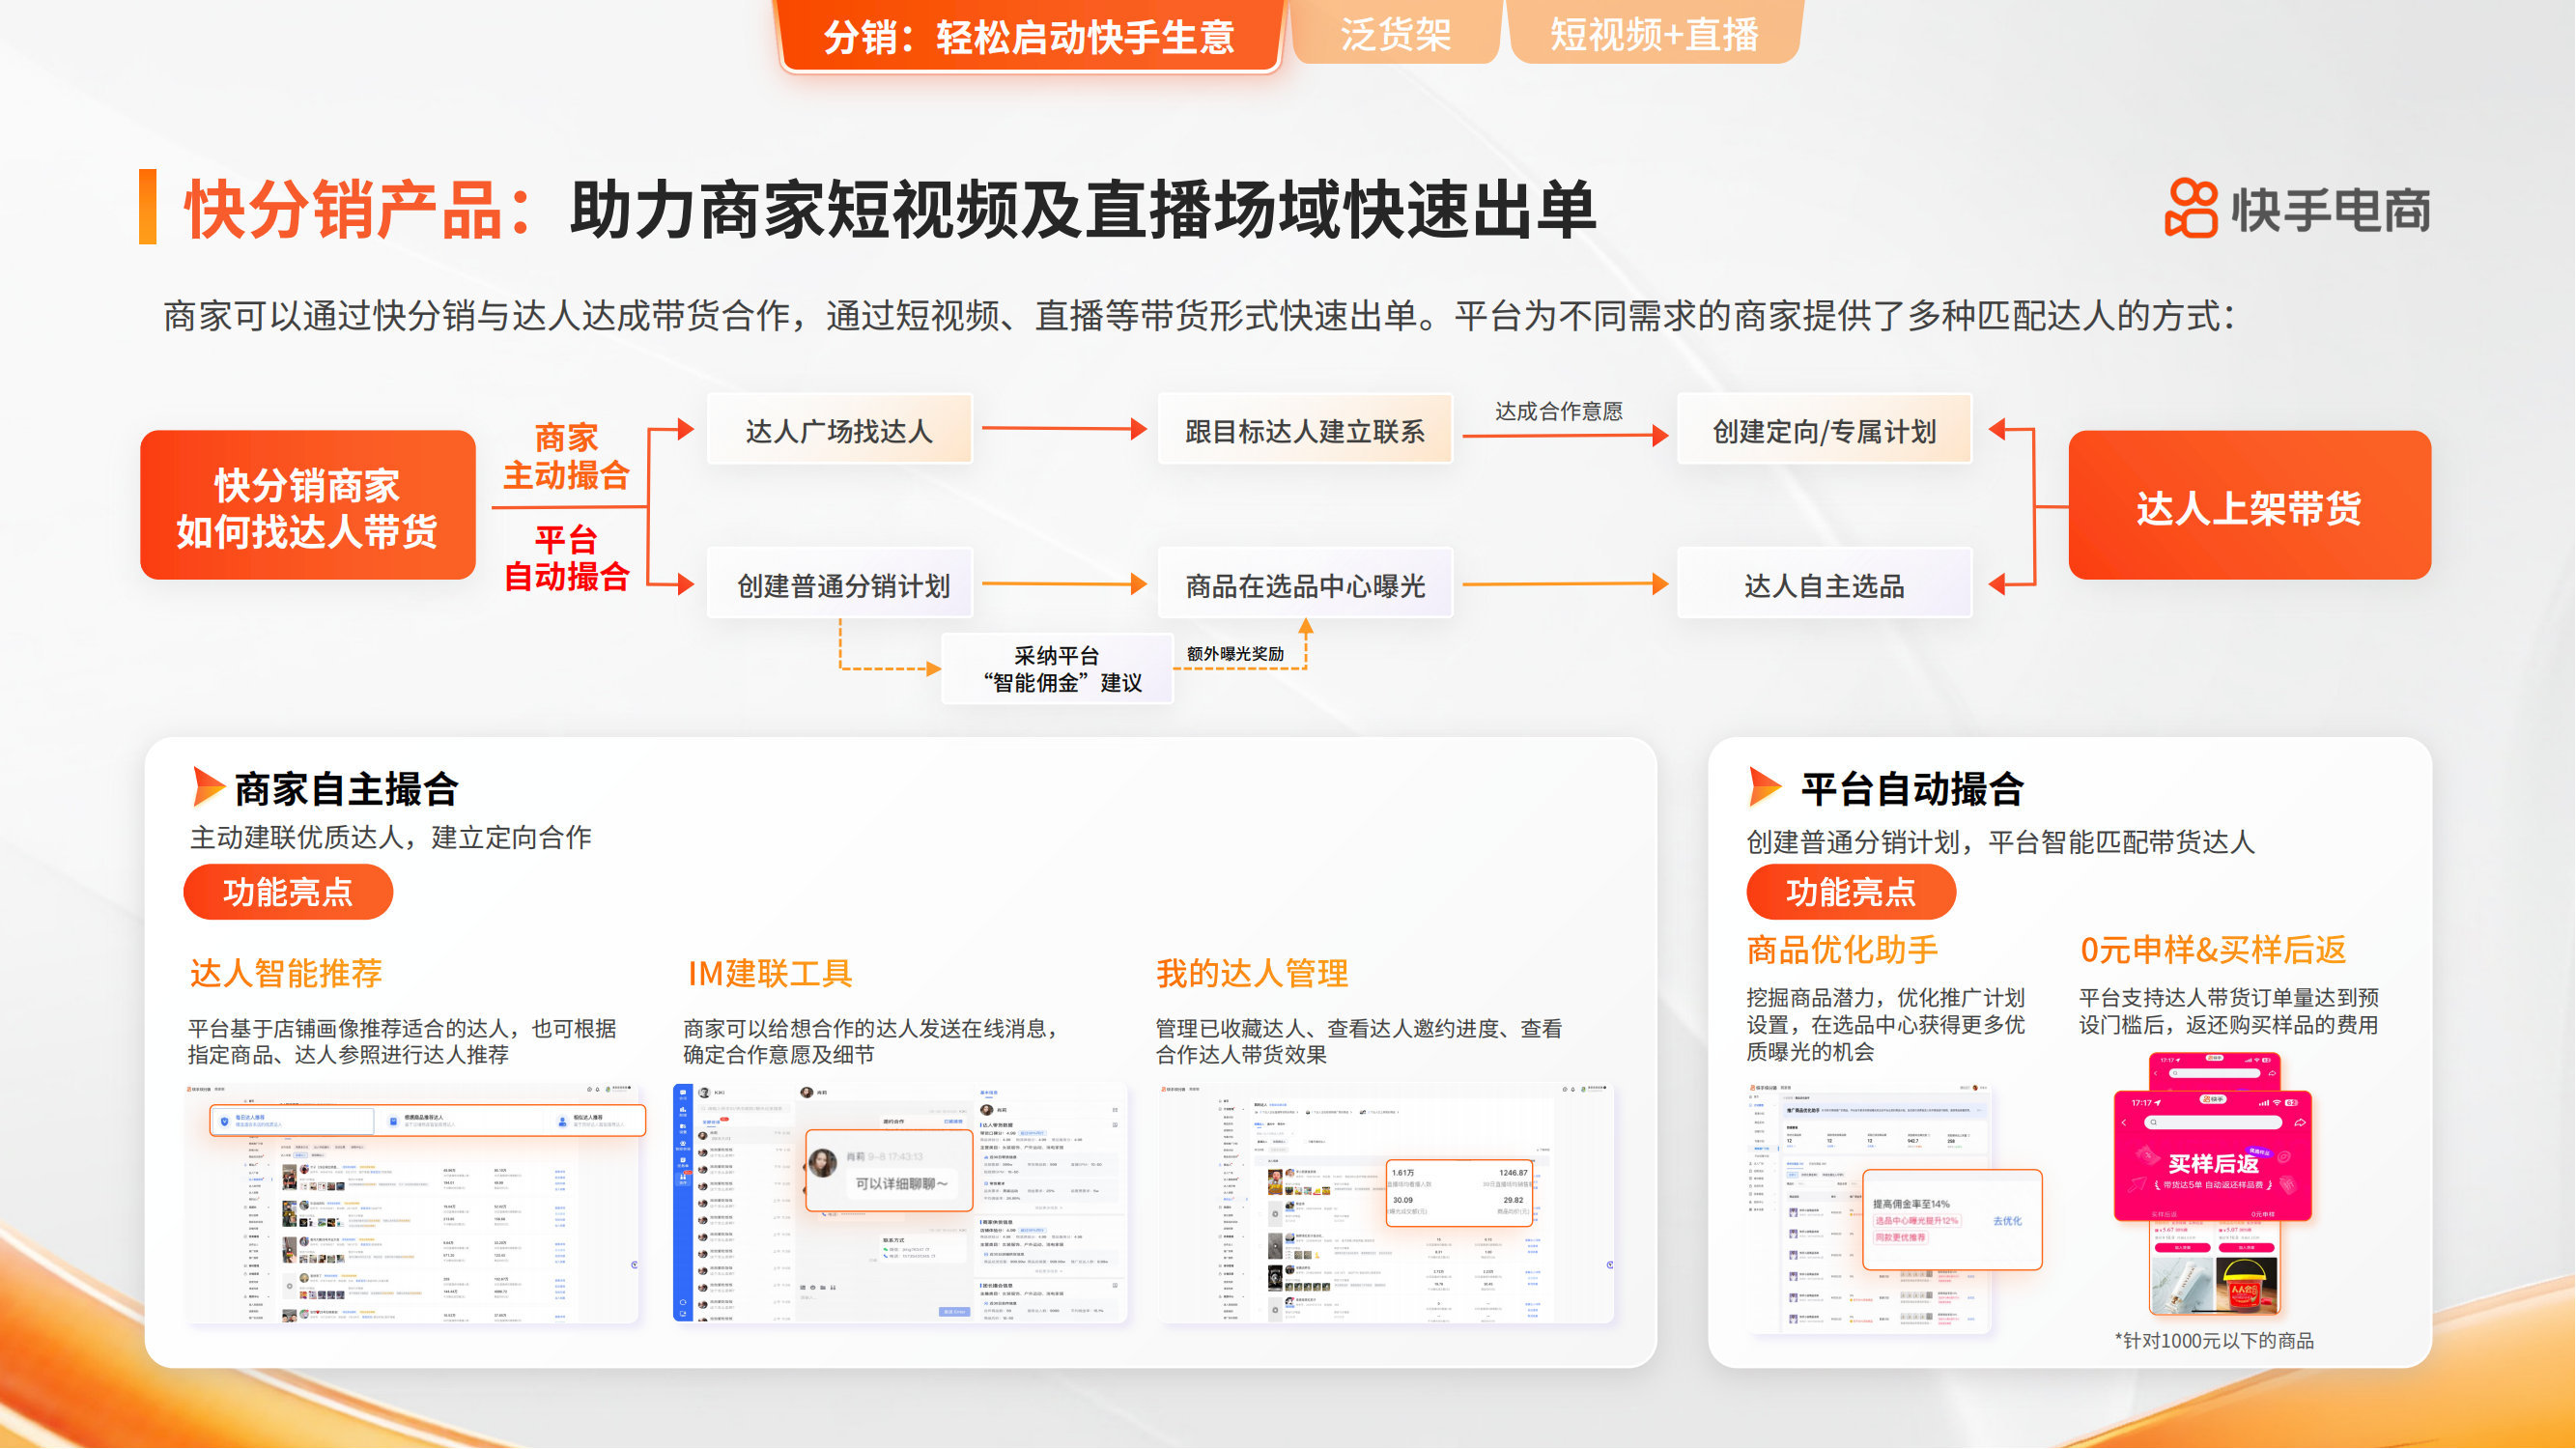Click the 0元申样&买样后返 heading
The width and height of the screenshot is (2576, 1449).
(x=2213, y=949)
